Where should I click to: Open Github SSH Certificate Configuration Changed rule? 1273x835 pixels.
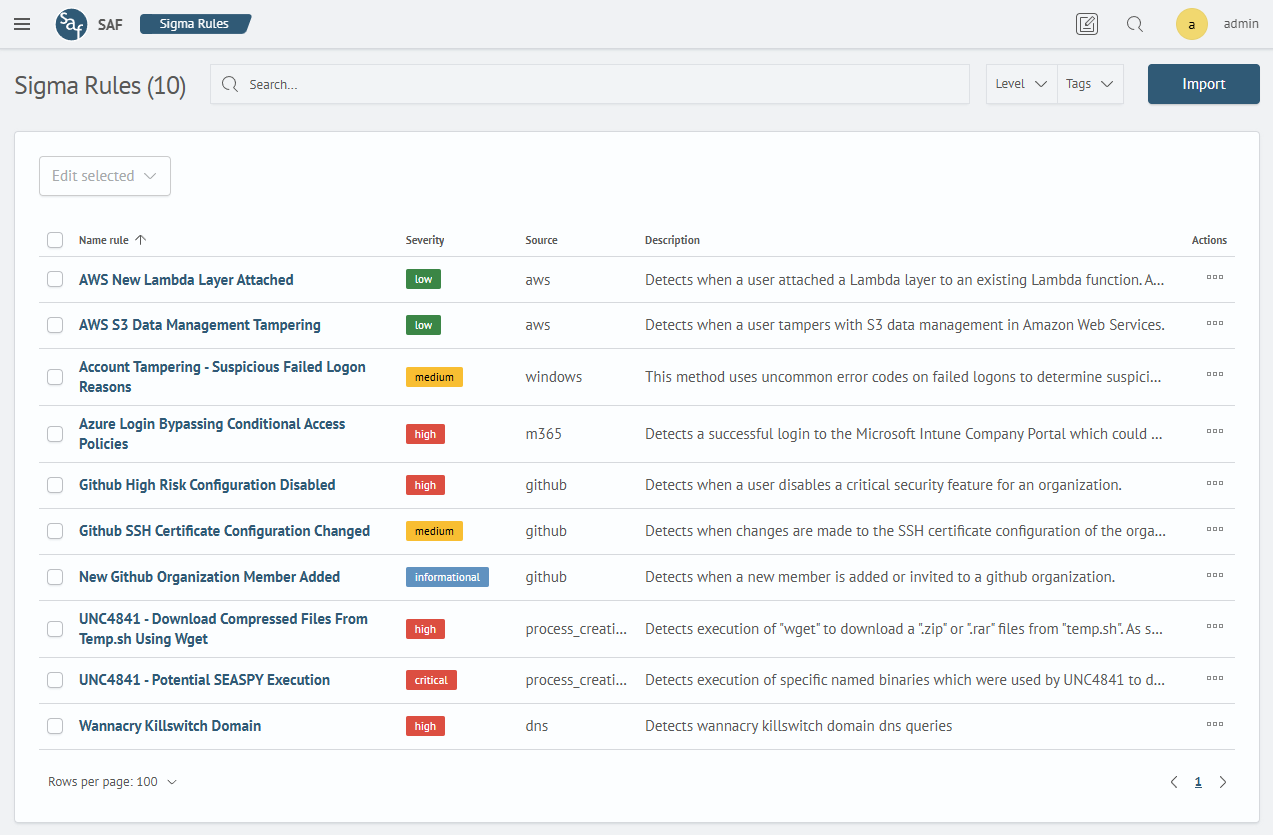(x=224, y=531)
